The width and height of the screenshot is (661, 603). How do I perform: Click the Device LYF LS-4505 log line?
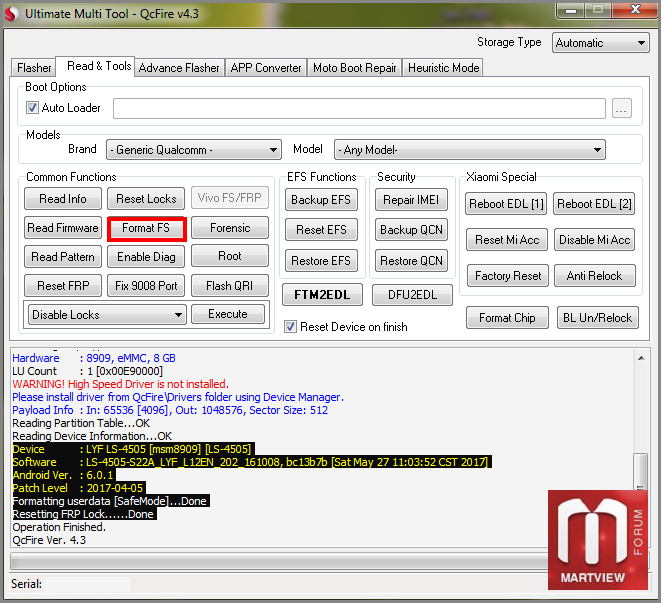click(132, 449)
